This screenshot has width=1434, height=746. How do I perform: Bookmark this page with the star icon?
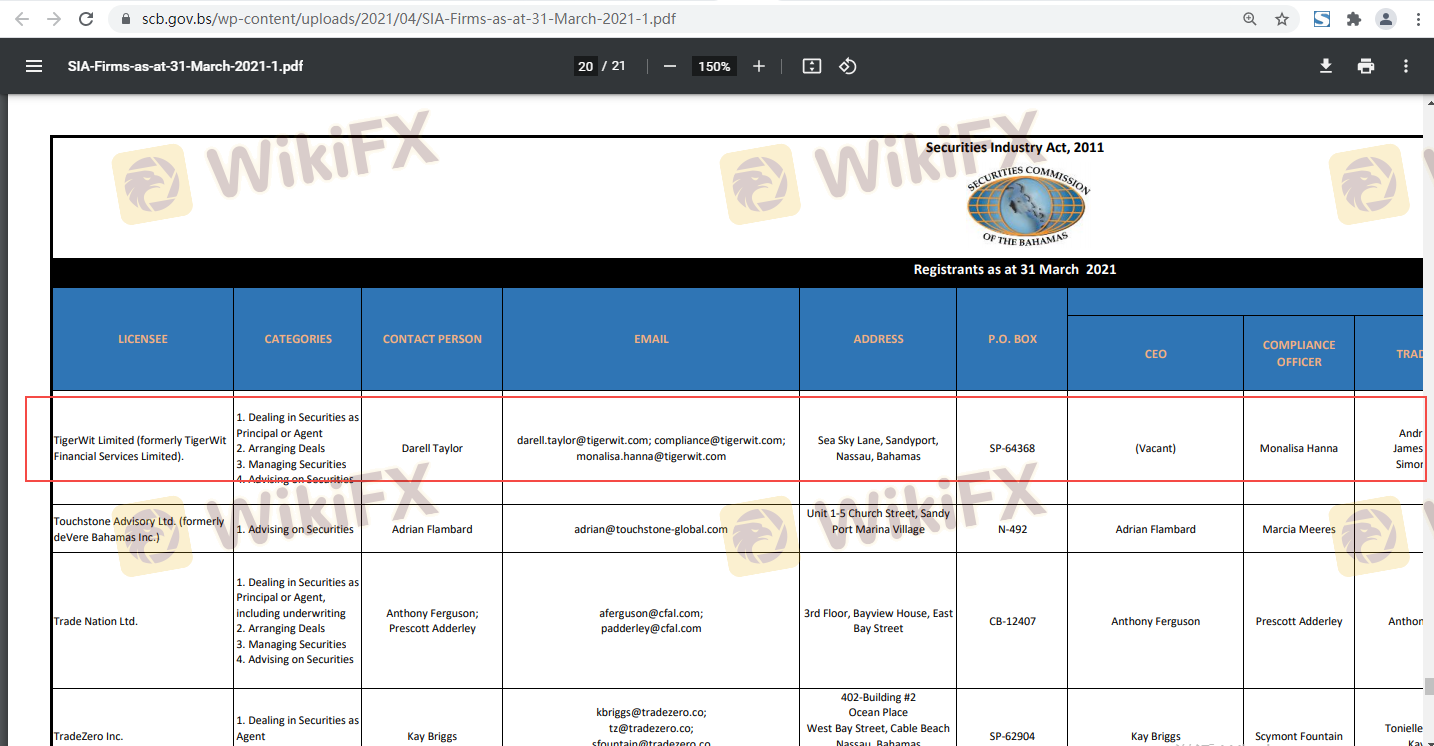tap(1282, 19)
